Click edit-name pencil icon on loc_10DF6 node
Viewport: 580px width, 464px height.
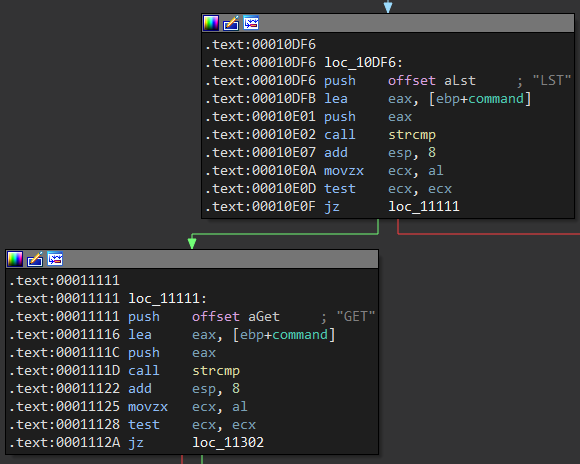[x=231, y=23]
